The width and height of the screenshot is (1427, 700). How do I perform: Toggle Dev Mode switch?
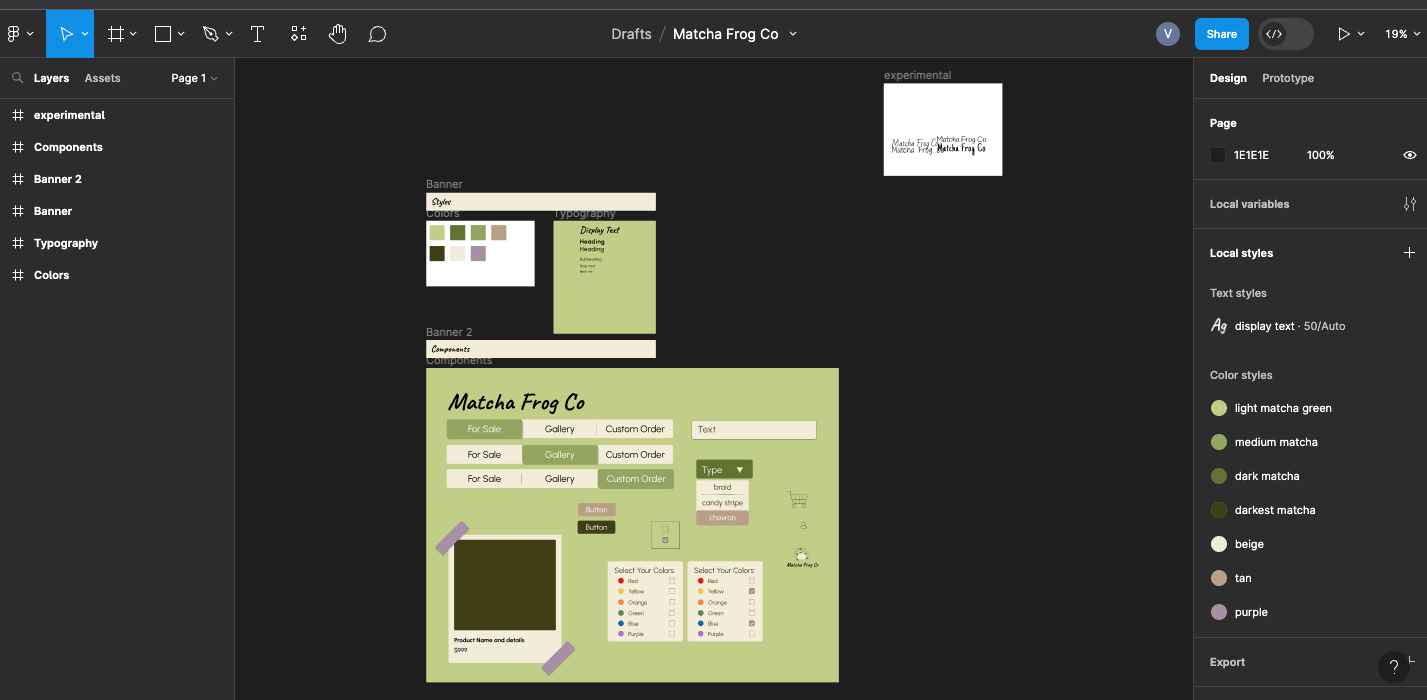click(x=1285, y=34)
